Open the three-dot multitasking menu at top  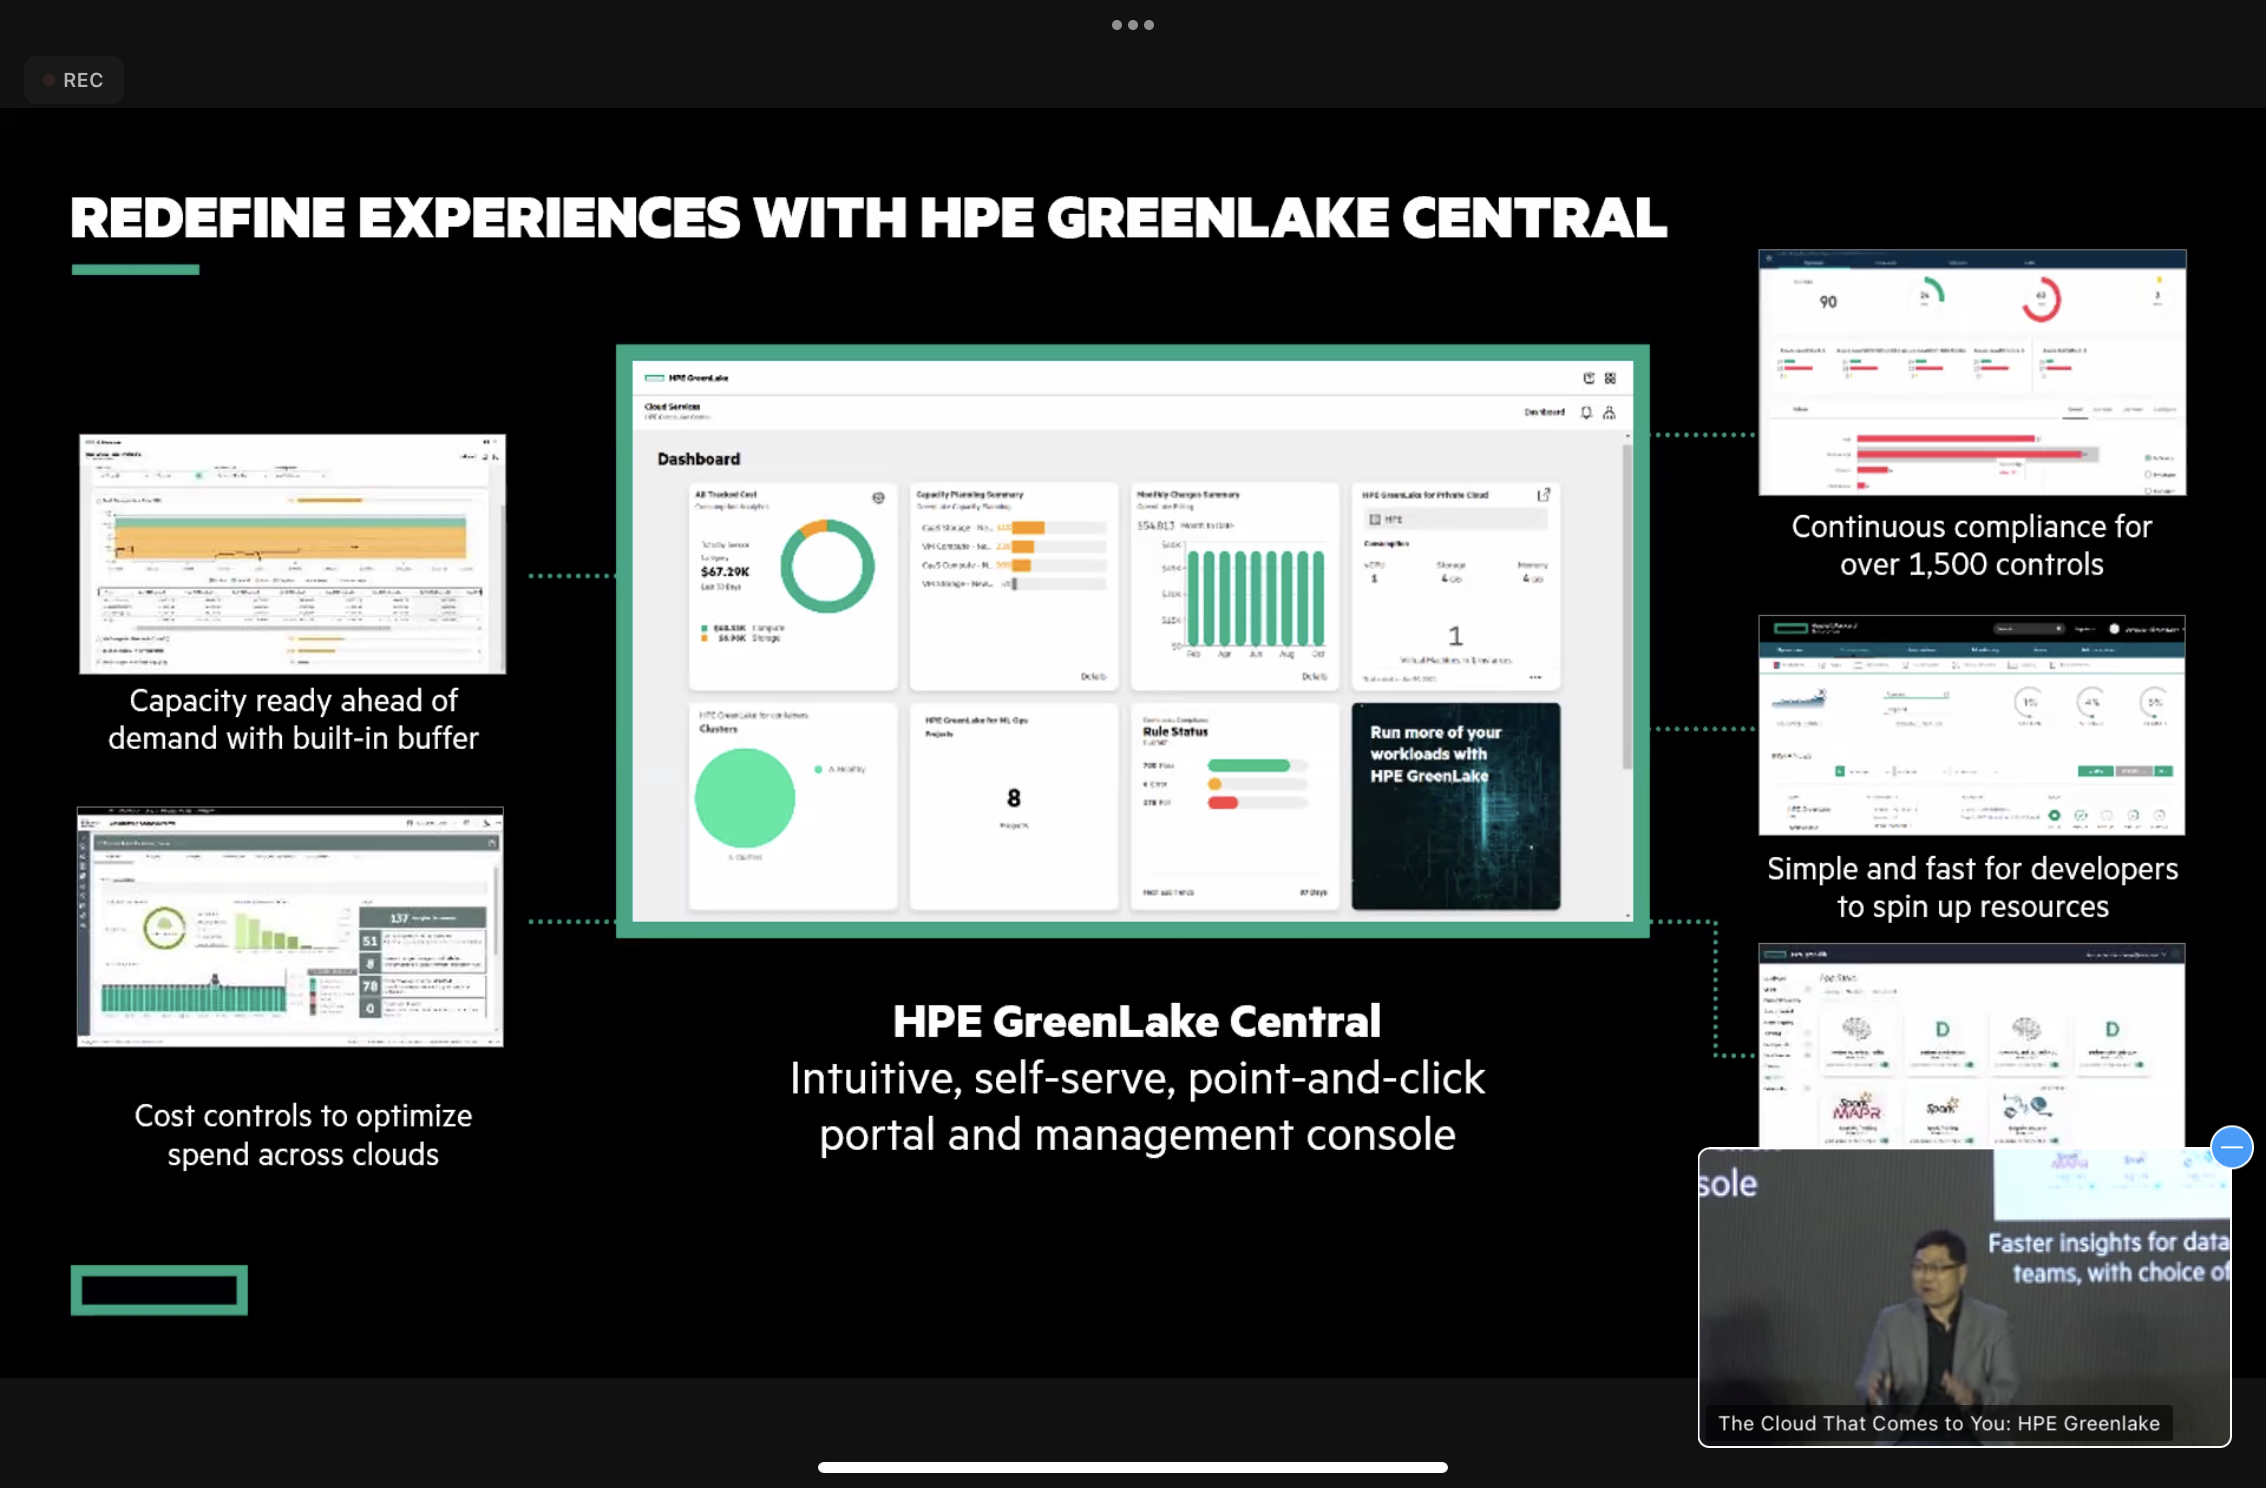click(1132, 25)
